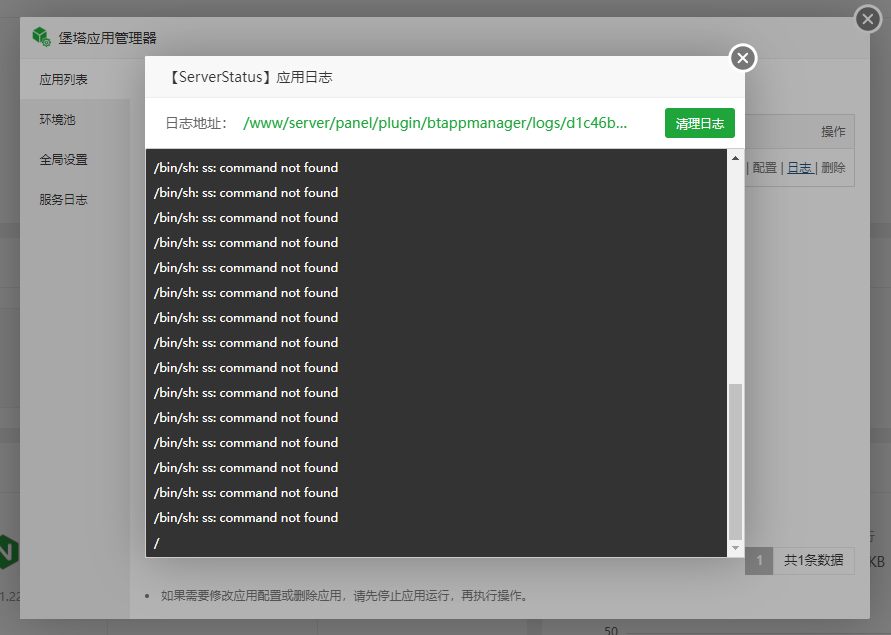The width and height of the screenshot is (891, 635).
Task: Click the 清理日志 button
Action: click(700, 123)
